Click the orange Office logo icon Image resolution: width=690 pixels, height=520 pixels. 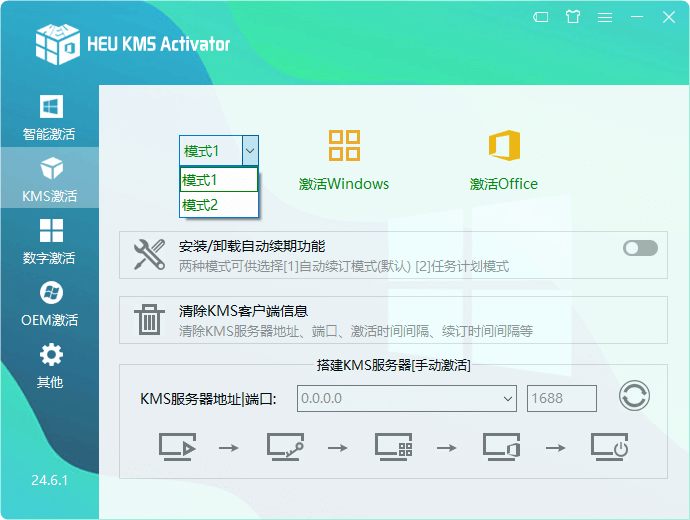click(504, 145)
